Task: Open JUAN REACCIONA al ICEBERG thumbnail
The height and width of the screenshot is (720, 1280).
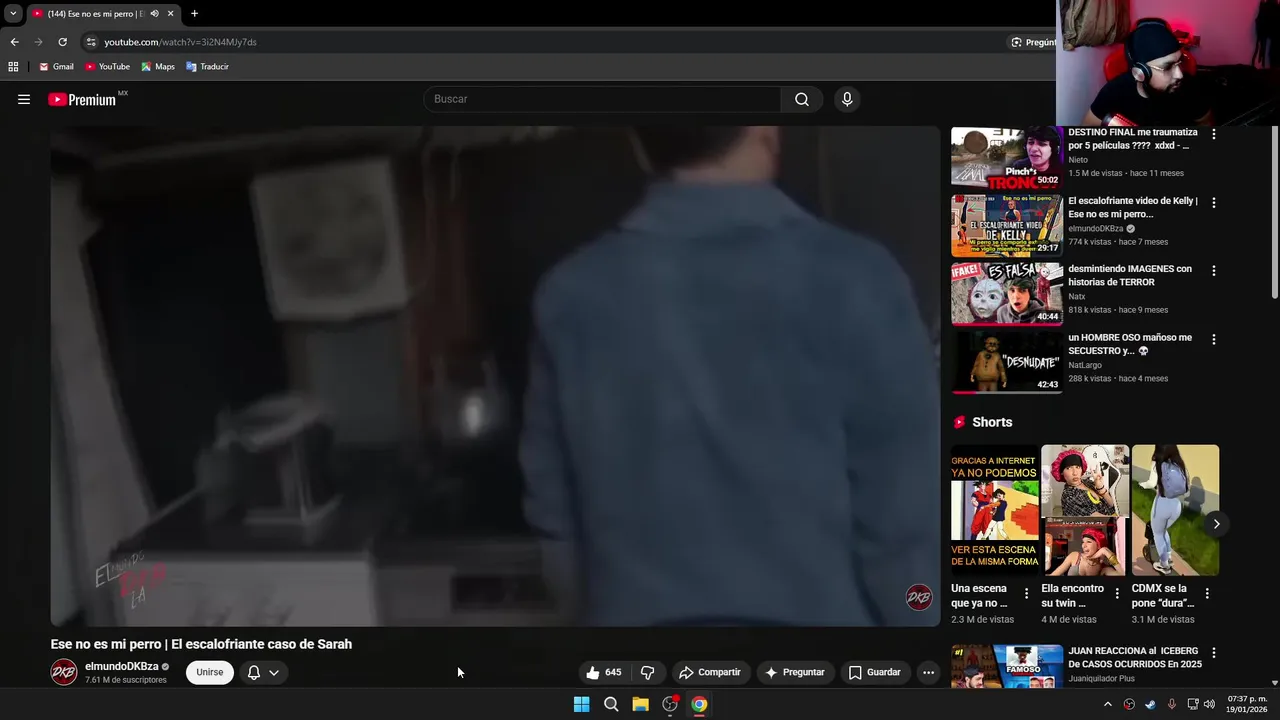Action: [x=1007, y=667]
